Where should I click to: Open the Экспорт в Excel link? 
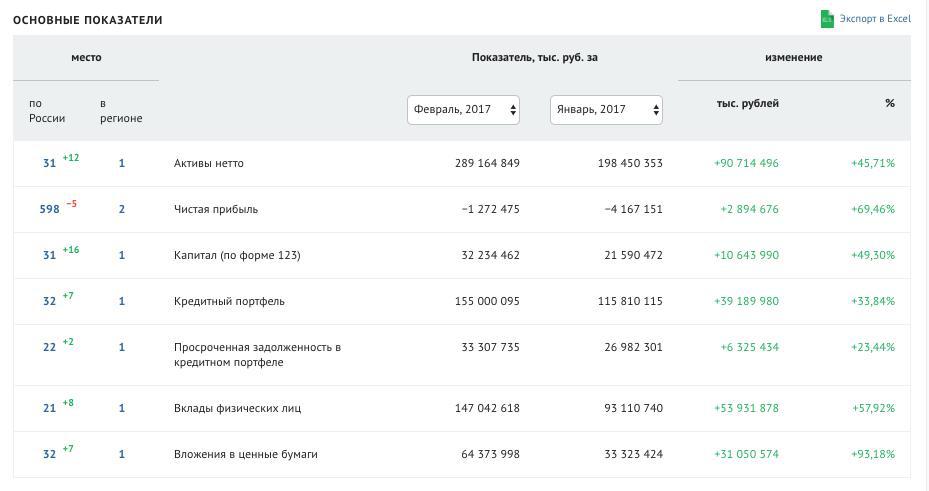875,18
